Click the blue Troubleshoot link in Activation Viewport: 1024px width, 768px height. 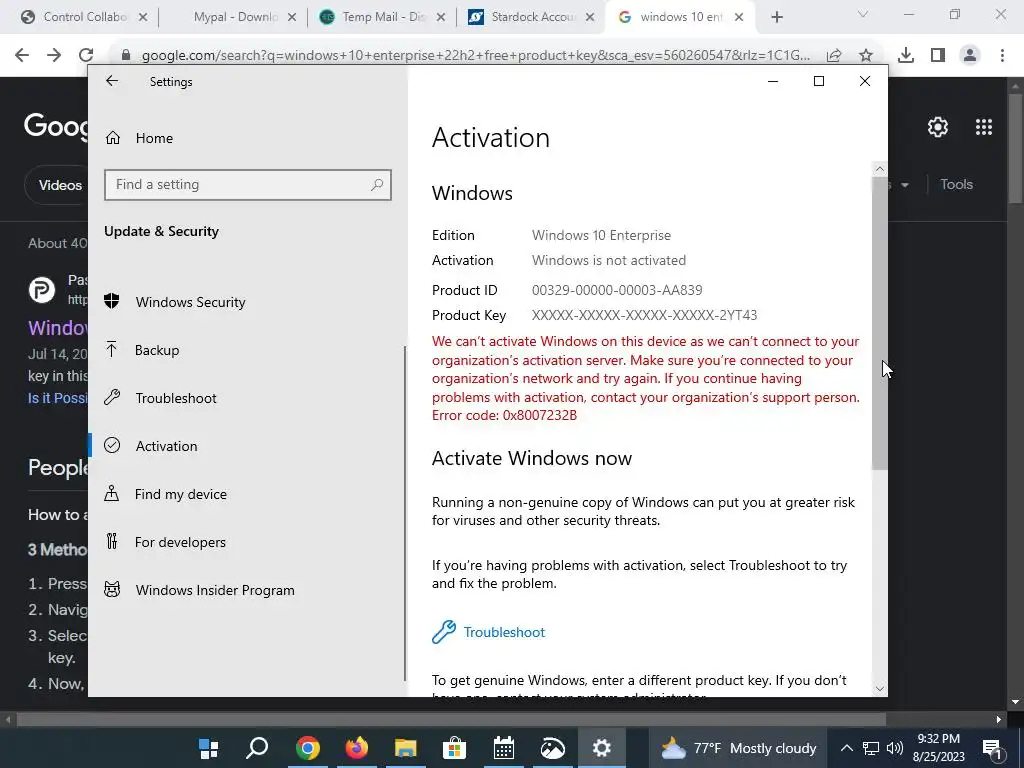click(504, 632)
